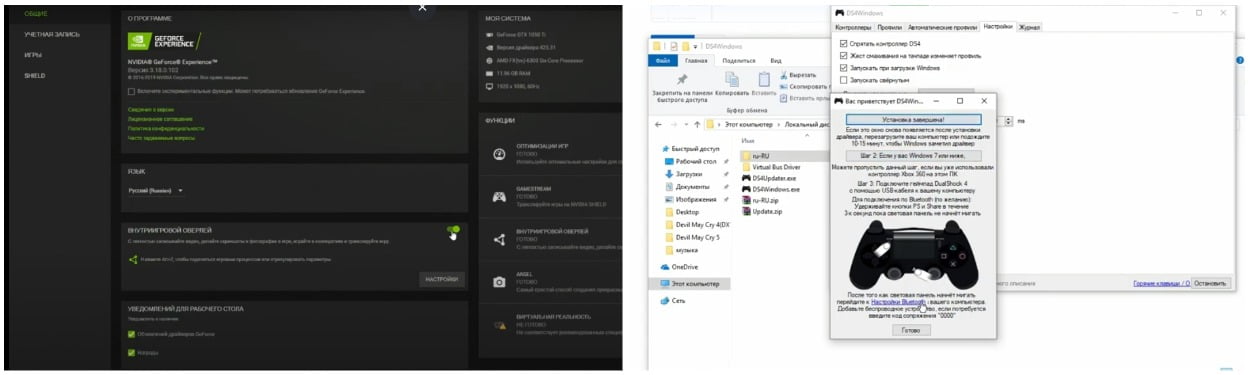1250x375 pixels.
Task: Select ОБЩИЕ in the GeForce sidebar
Action: click(35, 15)
